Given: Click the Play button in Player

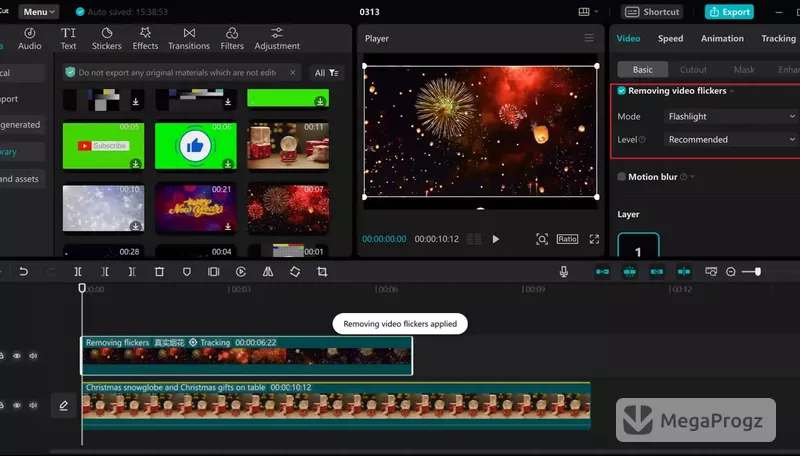Looking at the screenshot, I should [x=495, y=239].
